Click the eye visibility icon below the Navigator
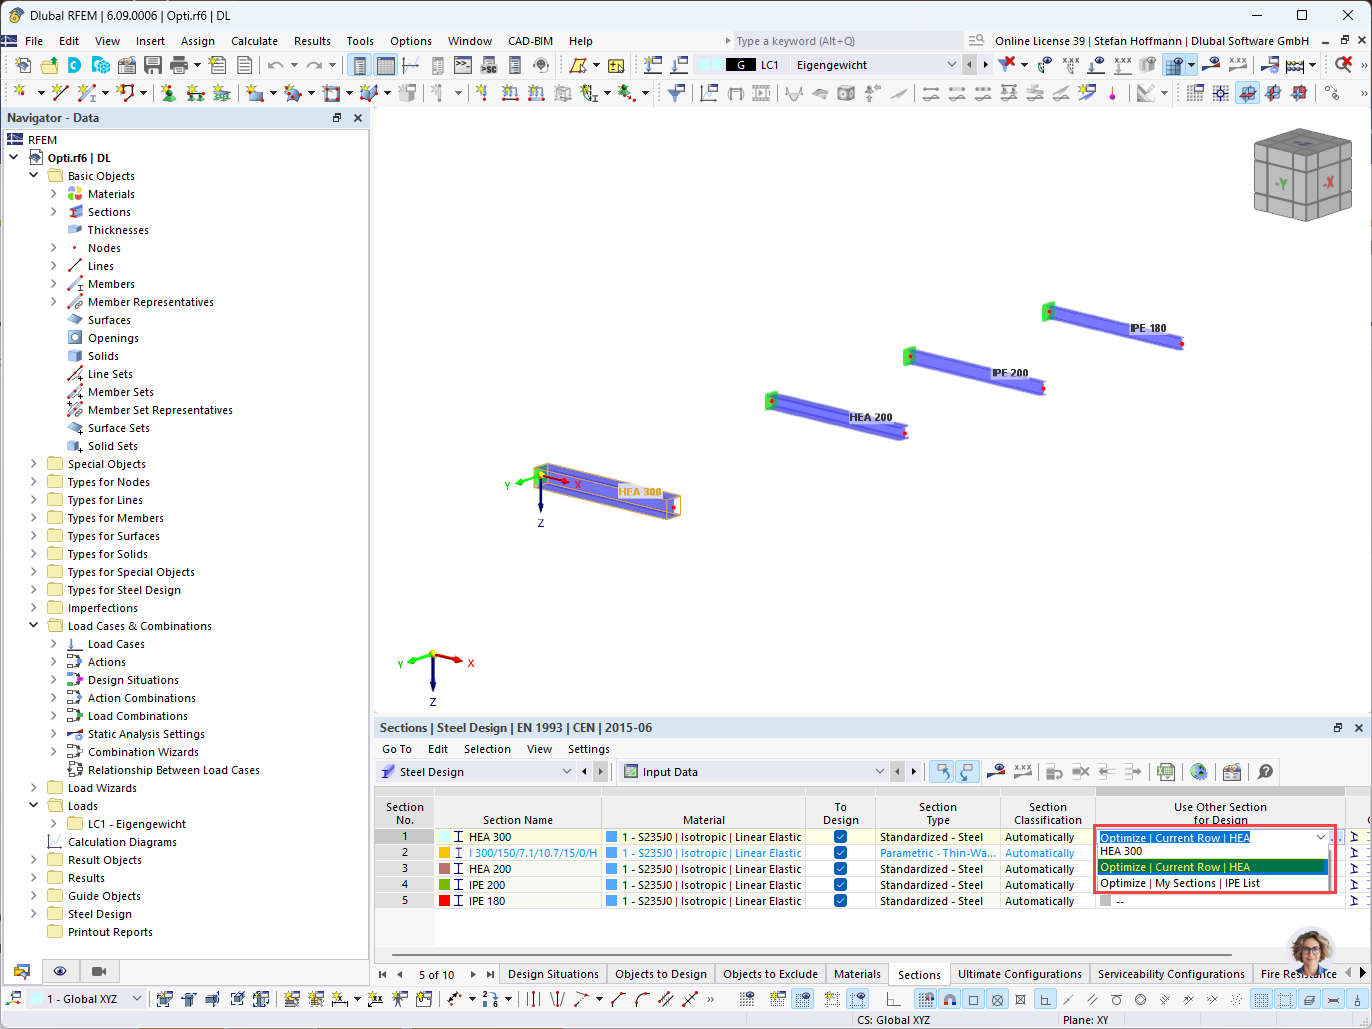This screenshot has width=1372, height=1029. tap(60, 971)
